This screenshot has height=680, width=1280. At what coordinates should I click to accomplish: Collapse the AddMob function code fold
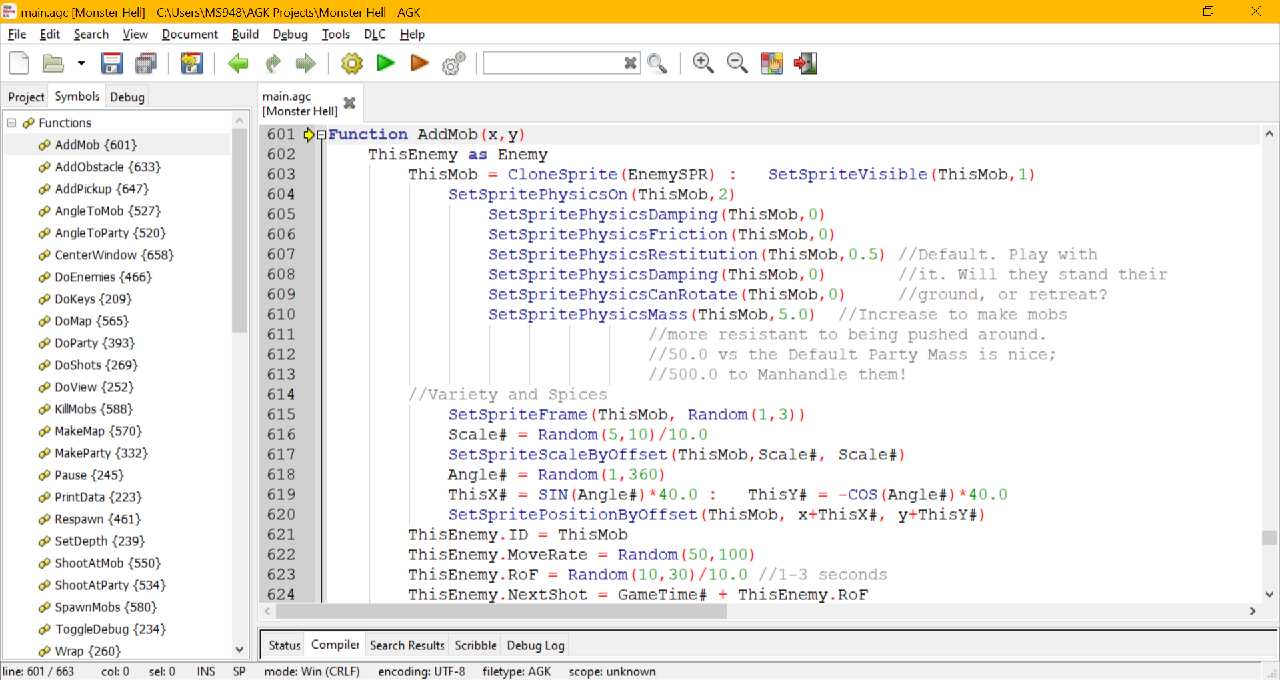point(321,135)
